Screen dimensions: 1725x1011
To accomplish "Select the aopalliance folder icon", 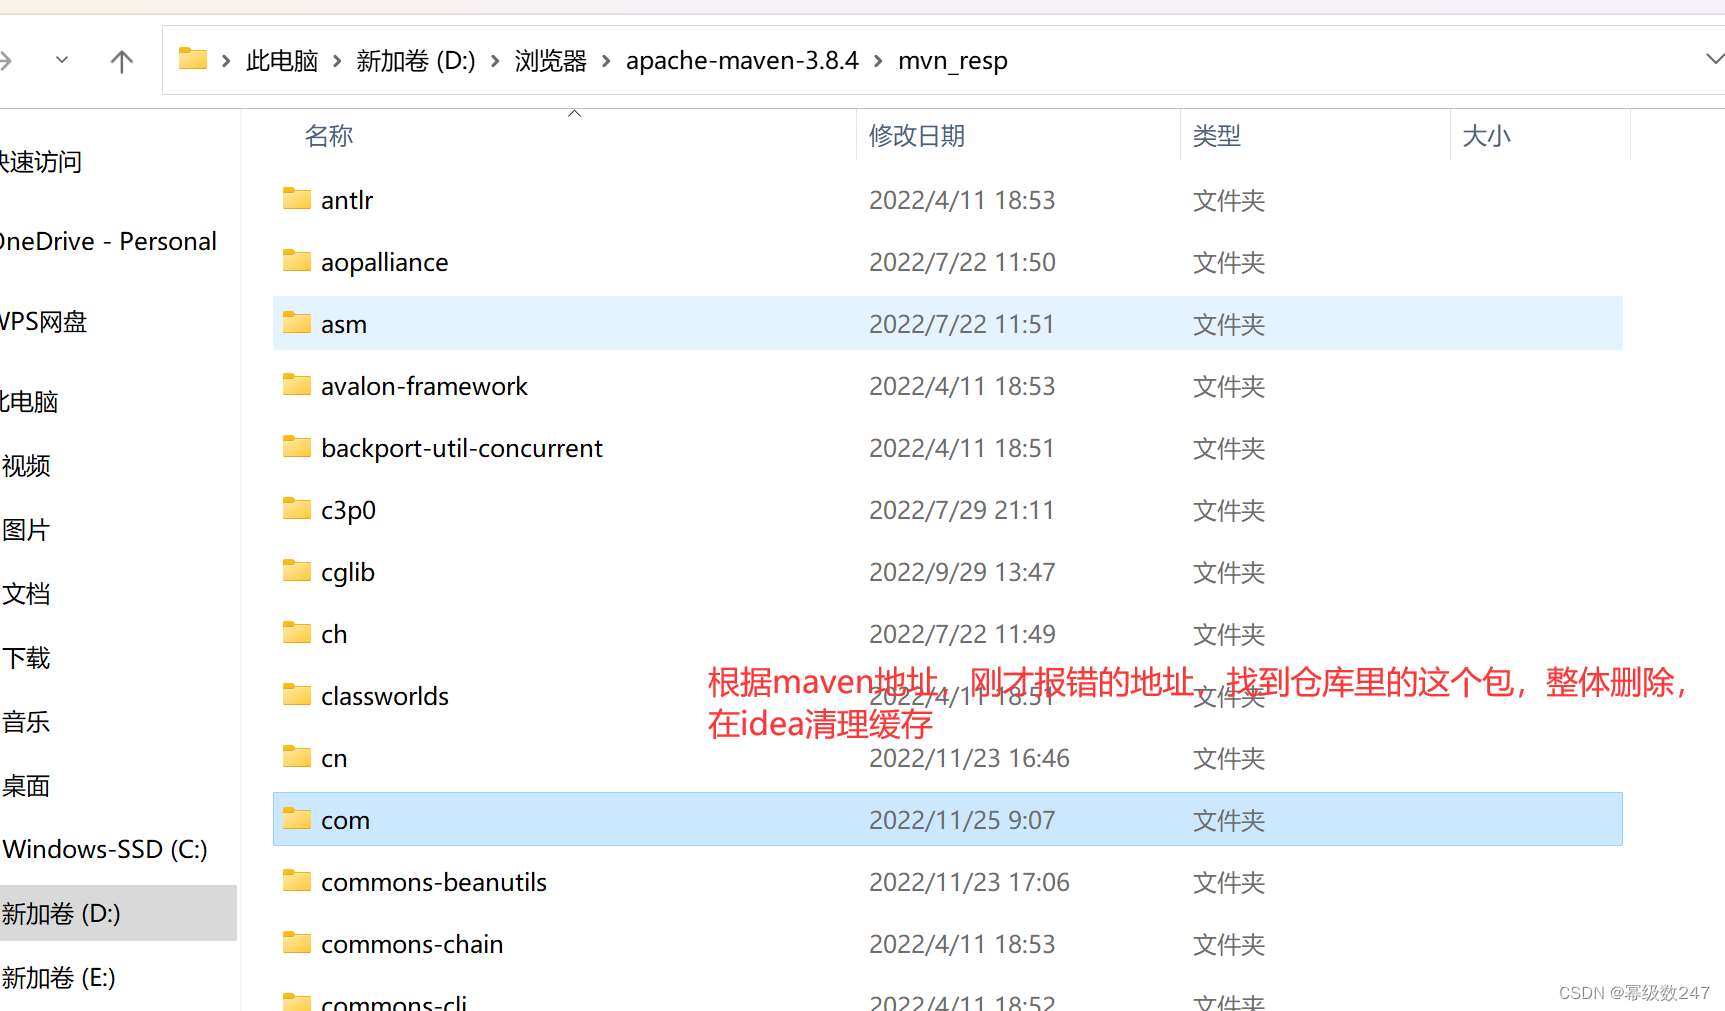I will 297,260.
